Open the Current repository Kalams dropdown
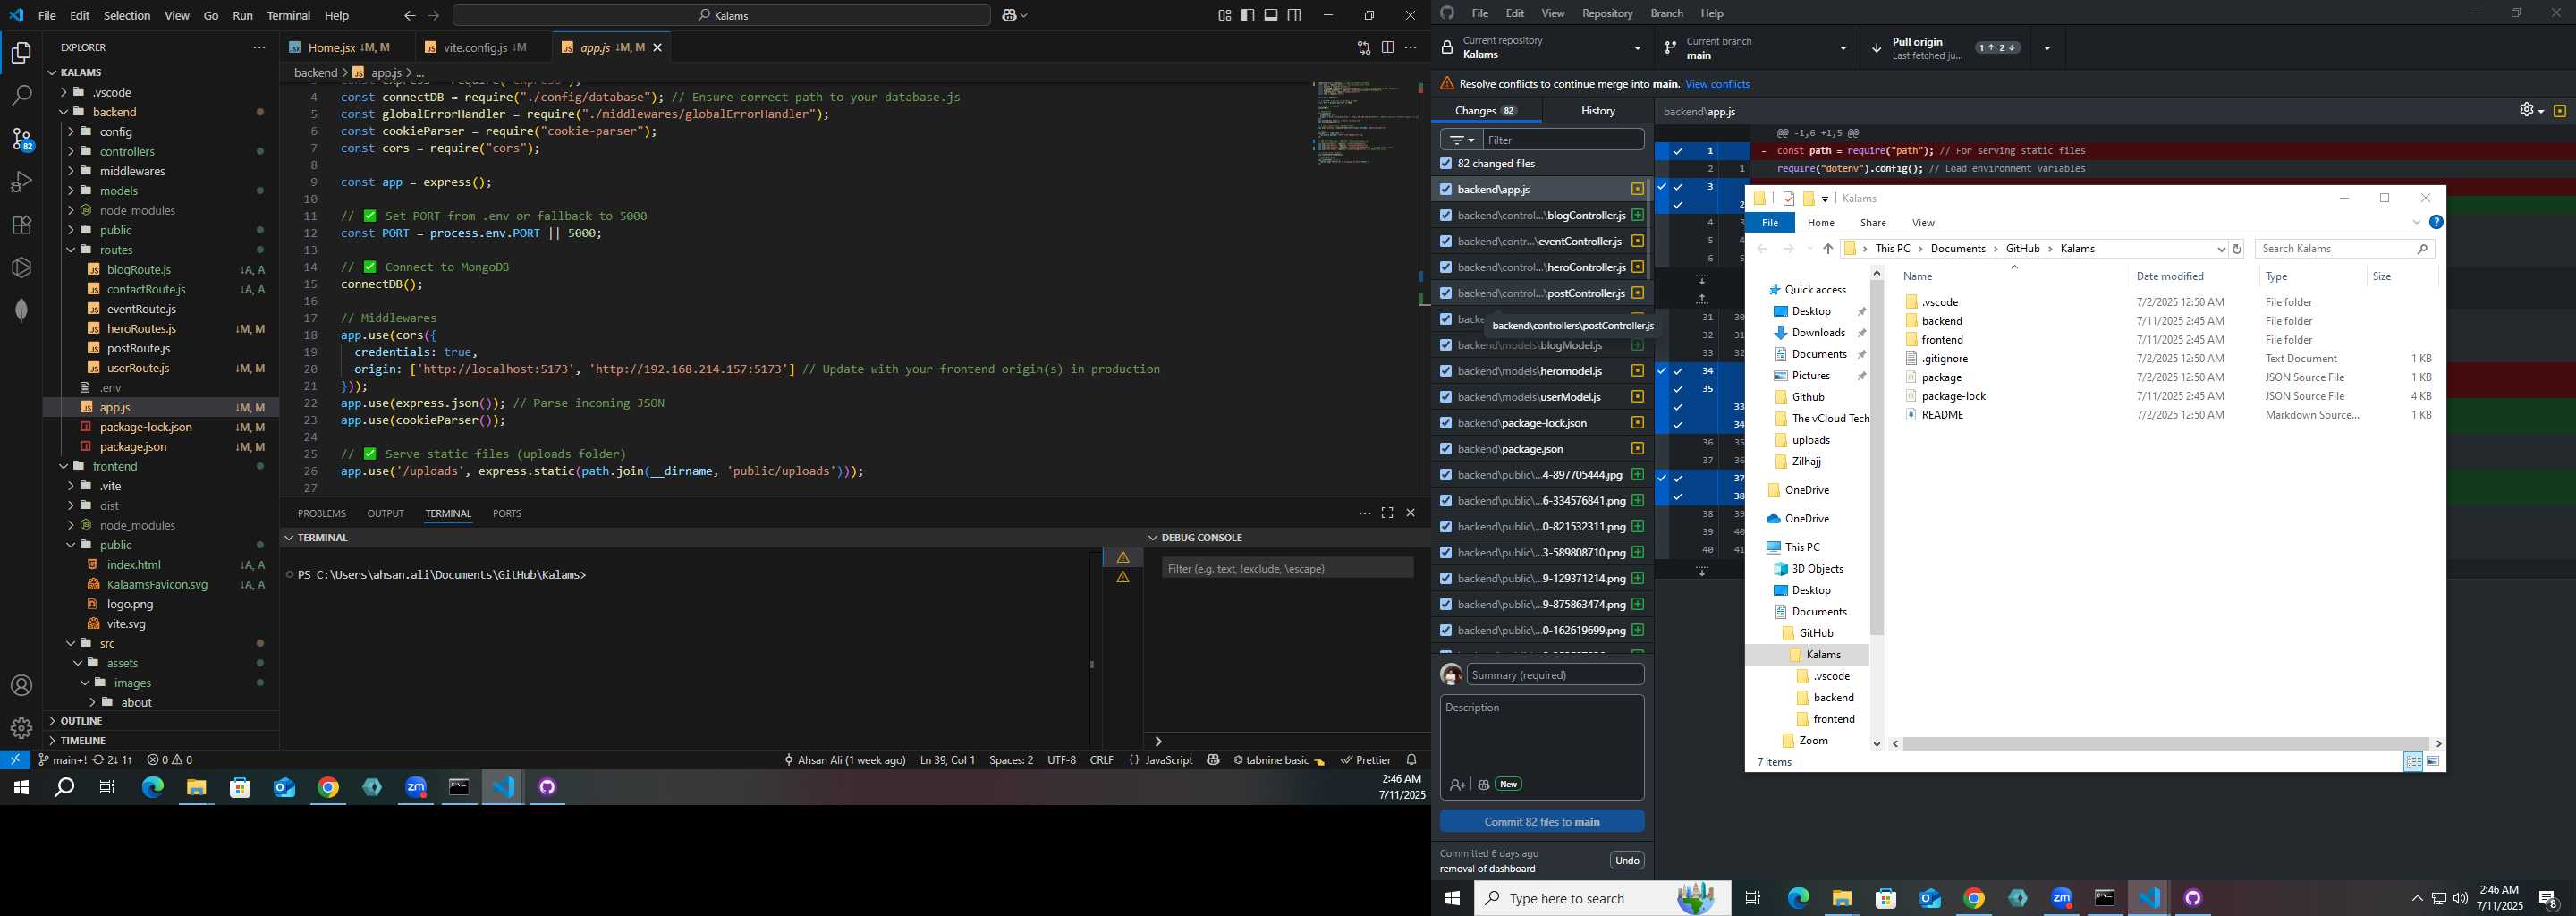The image size is (2576, 916). 1542,48
